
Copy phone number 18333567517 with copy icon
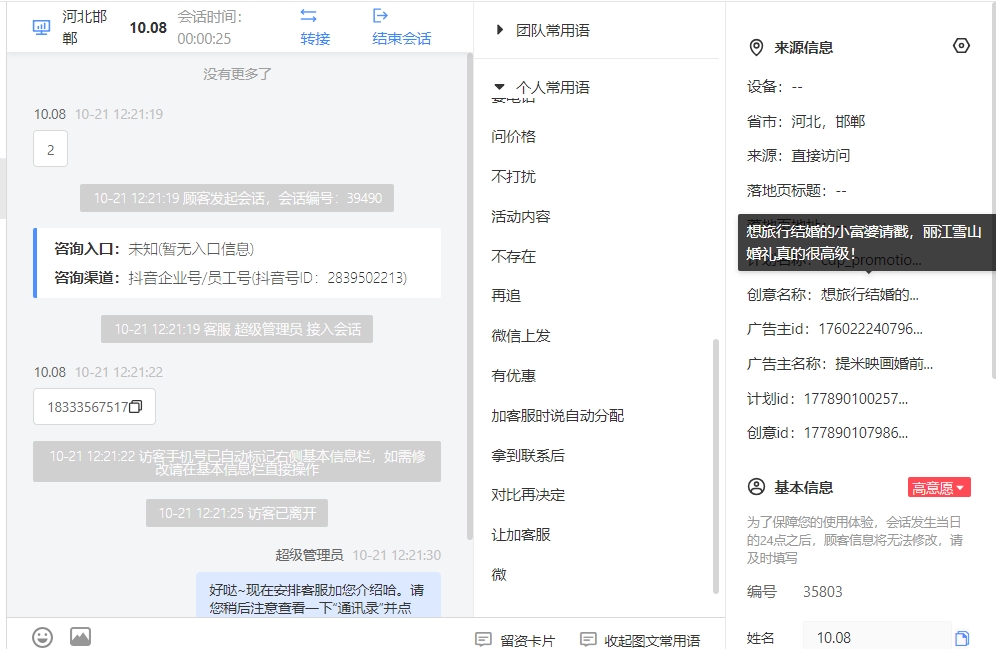(135, 406)
